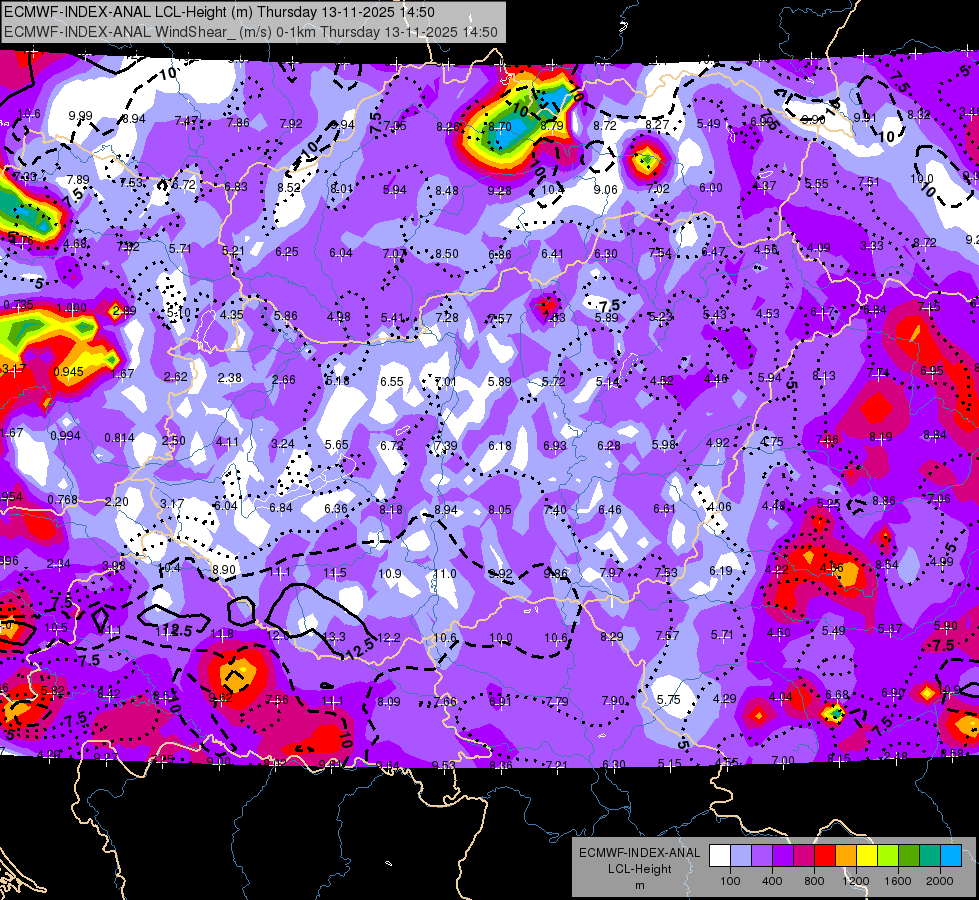979x900 pixels.
Task: Click the dark green legend swatch
Action: pos(908,856)
